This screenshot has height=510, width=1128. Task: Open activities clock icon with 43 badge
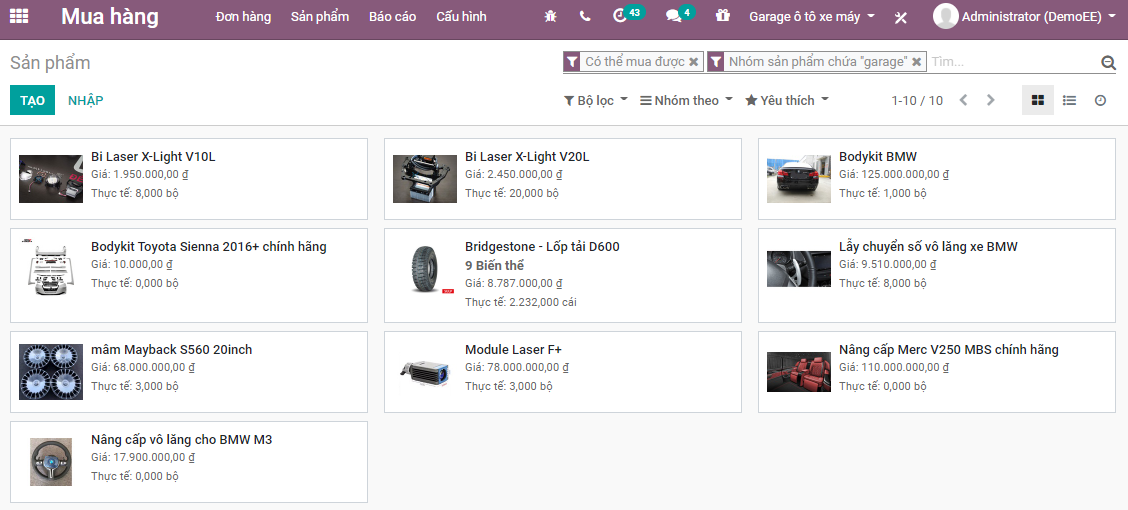(x=621, y=16)
